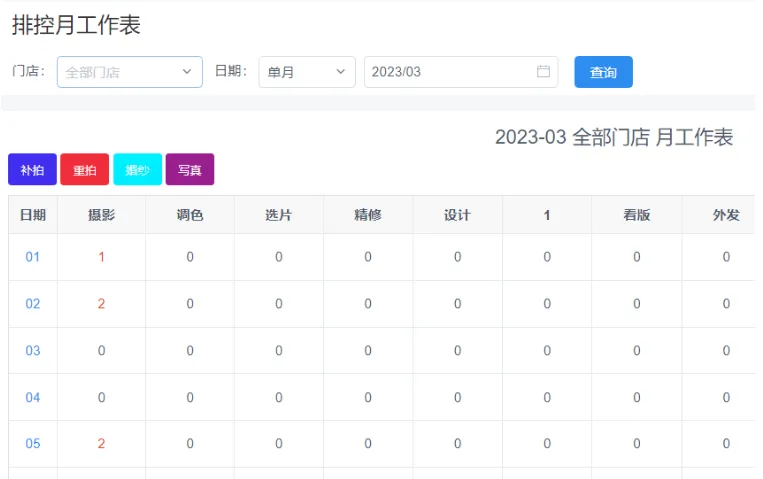Select date 04 in the table

pos(33,397)
